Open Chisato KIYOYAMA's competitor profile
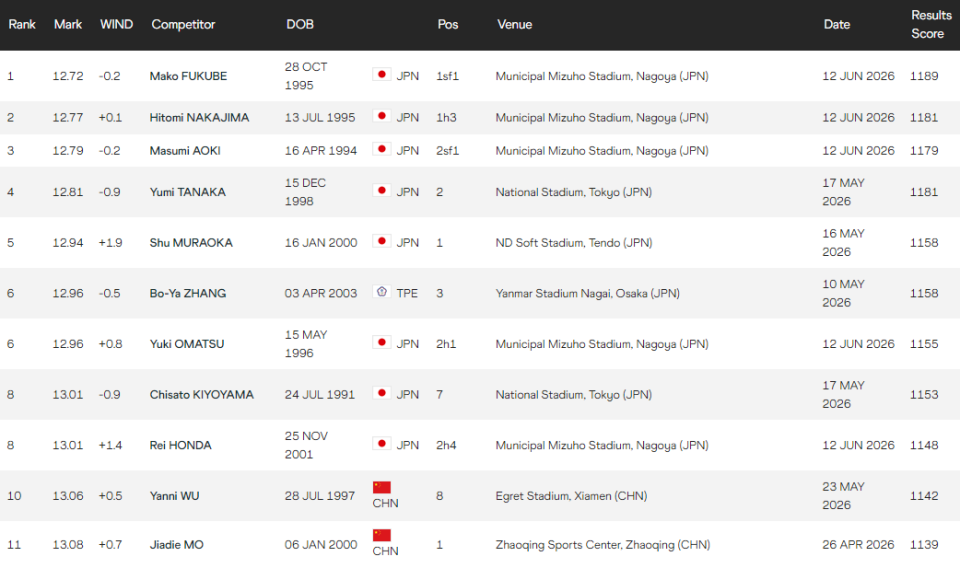The height and width of the screenshot is (568, 960). click(201, 395)
